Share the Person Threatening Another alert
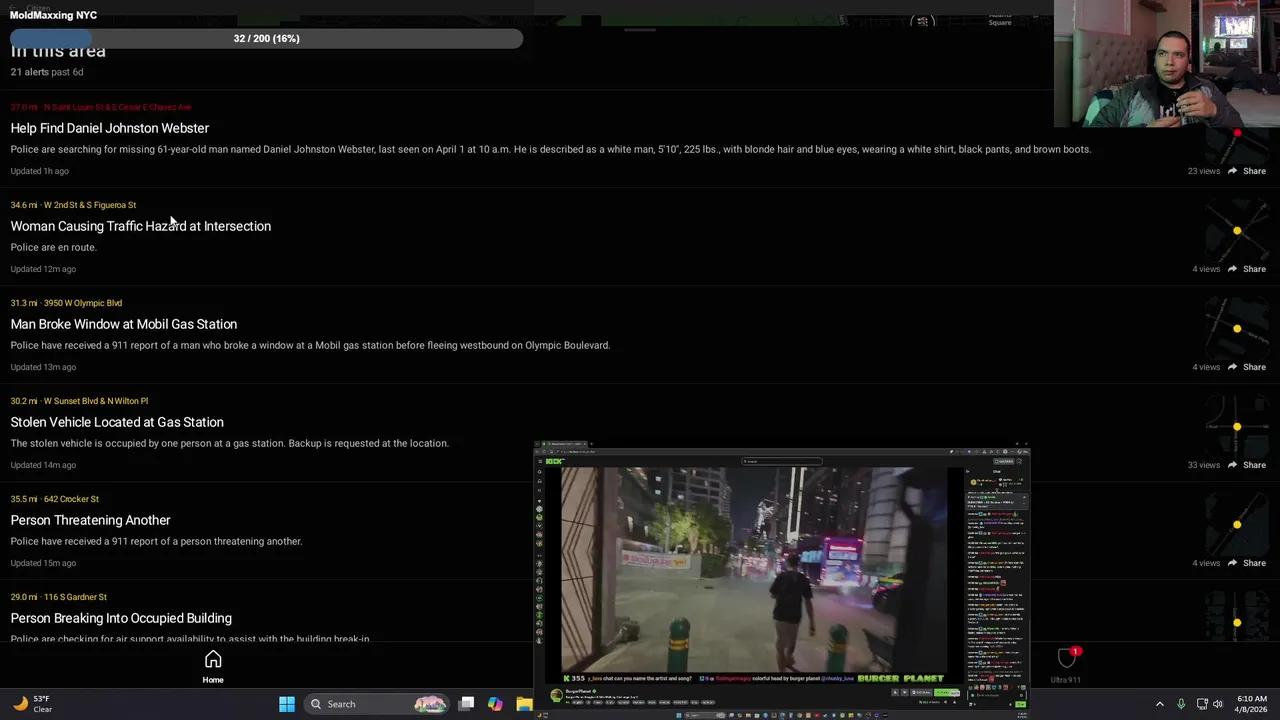Image resolution: width=1280 pixels, height=720 pixels. click(1247, 563)
